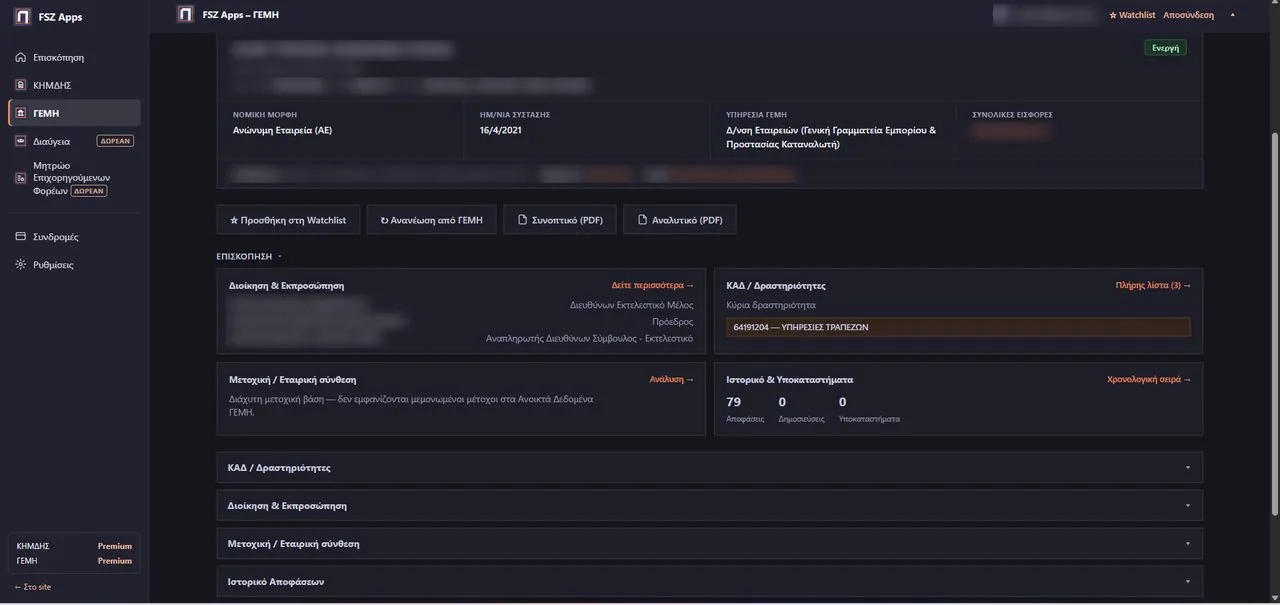Go to Επισκόπηση in the sidebar
The width and height of the screenshot is (1280, 605).
[x=74, y=57]
